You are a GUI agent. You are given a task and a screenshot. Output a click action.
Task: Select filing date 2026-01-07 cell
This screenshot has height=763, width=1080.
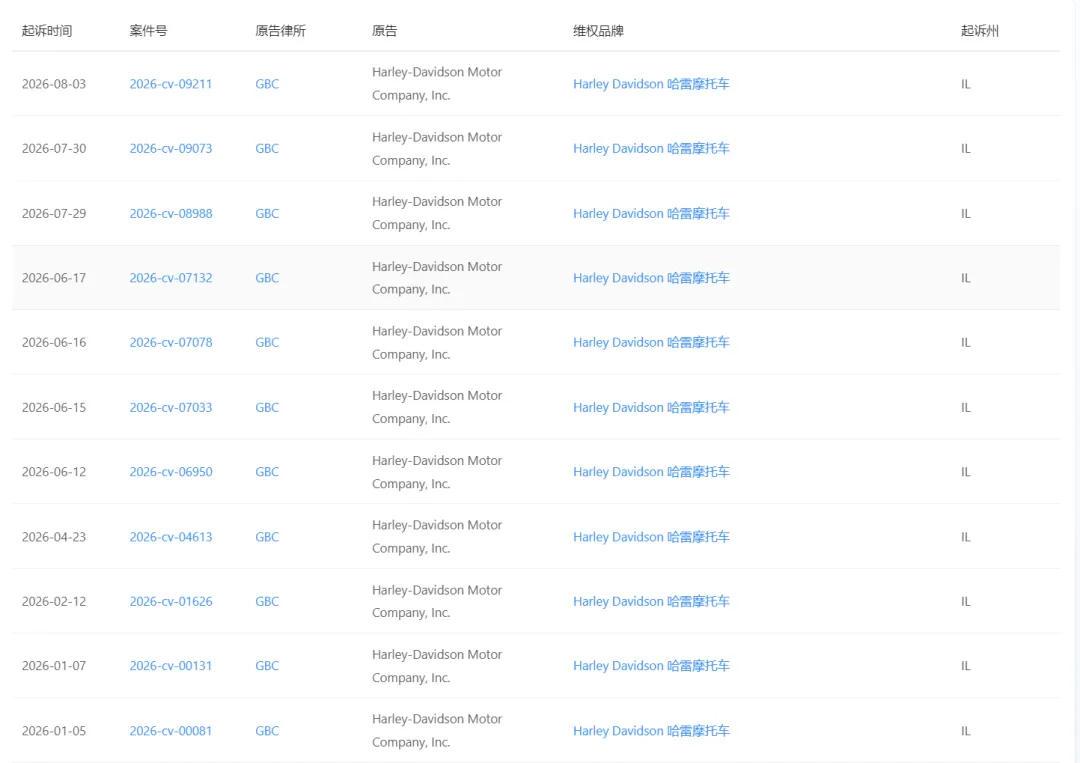(x=54, y=666)
